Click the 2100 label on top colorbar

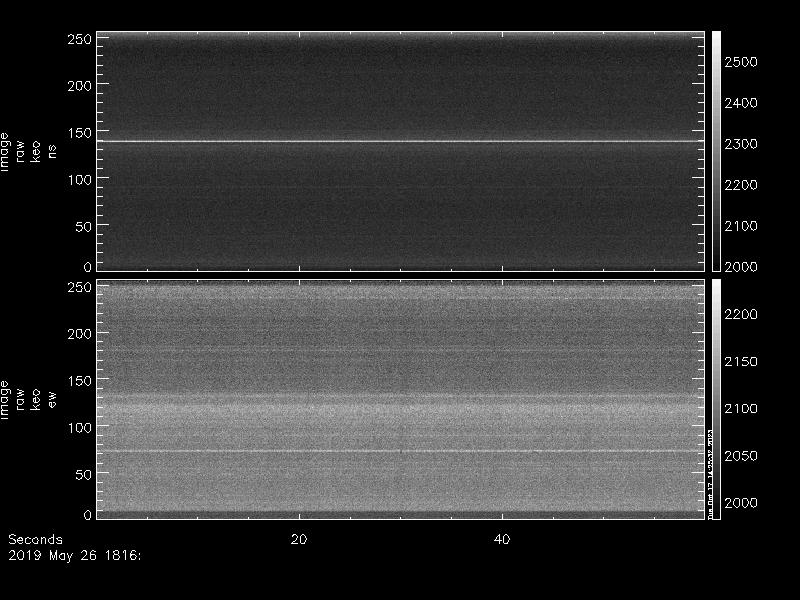[x=741, y=226]
